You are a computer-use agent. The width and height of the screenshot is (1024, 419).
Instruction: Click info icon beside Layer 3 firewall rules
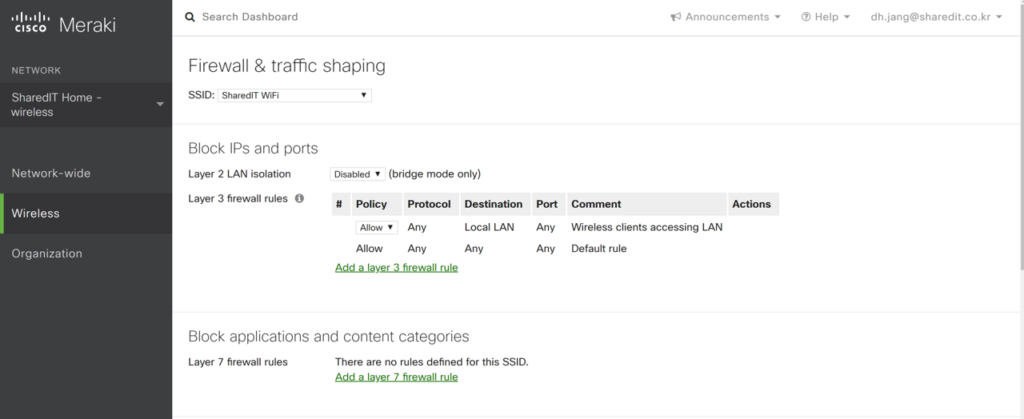click(x=298, y=199)
